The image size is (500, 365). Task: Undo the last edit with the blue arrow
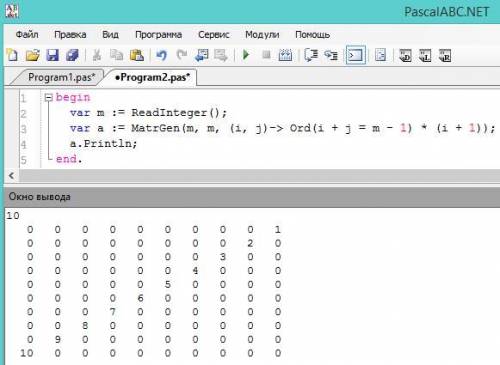tap(162, 55)
